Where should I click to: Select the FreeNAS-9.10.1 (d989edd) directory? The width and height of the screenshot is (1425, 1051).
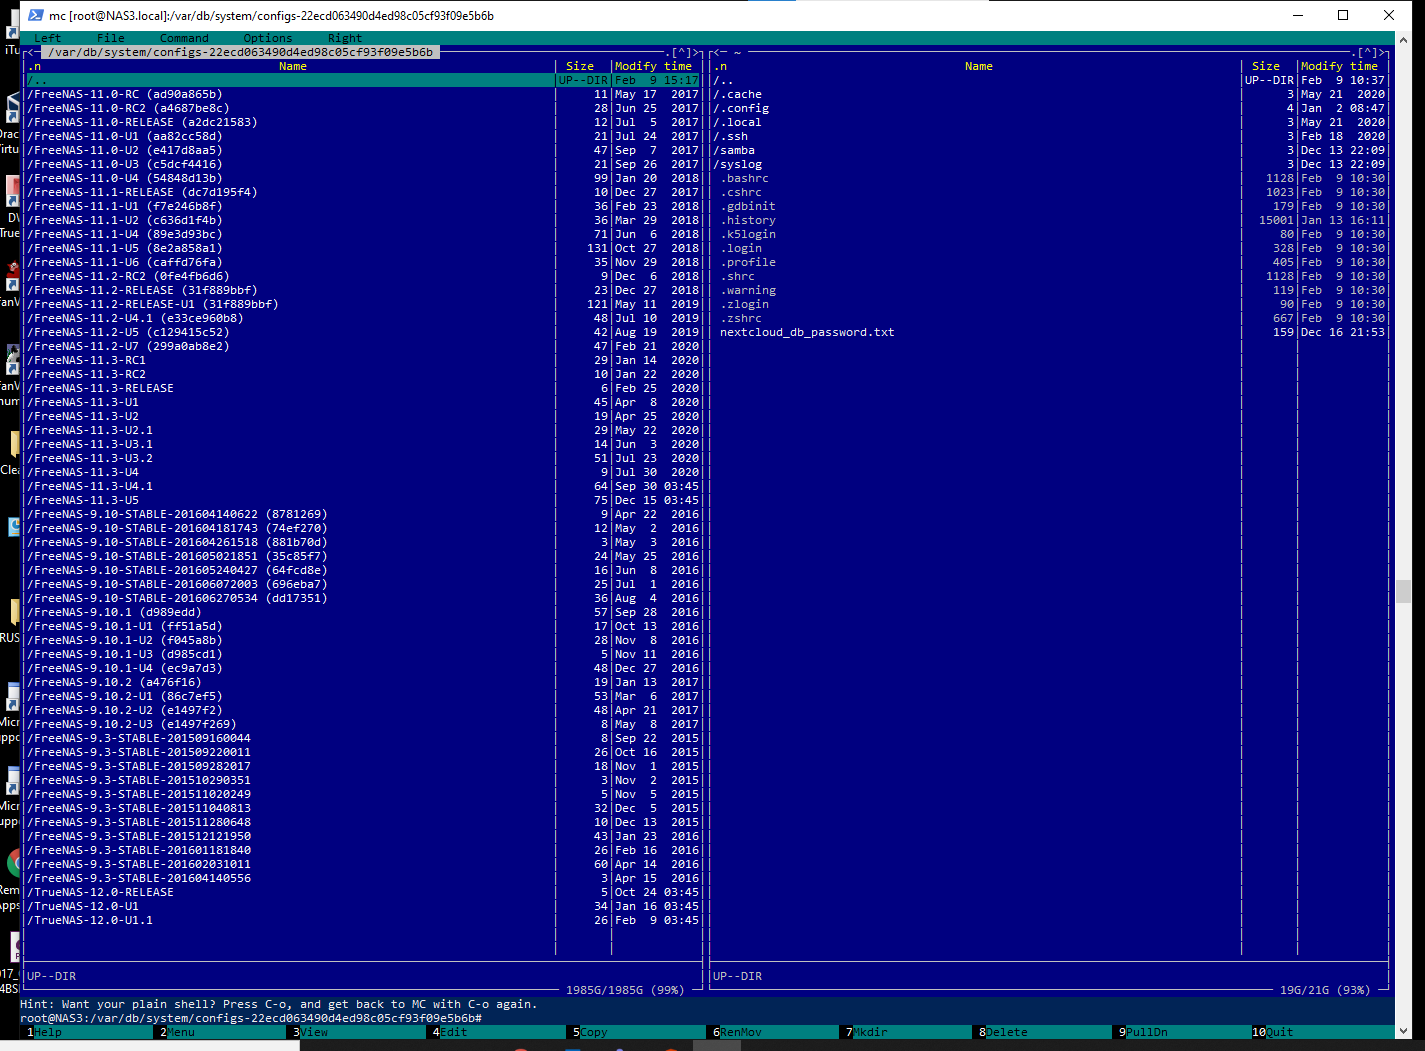[363, 612]
